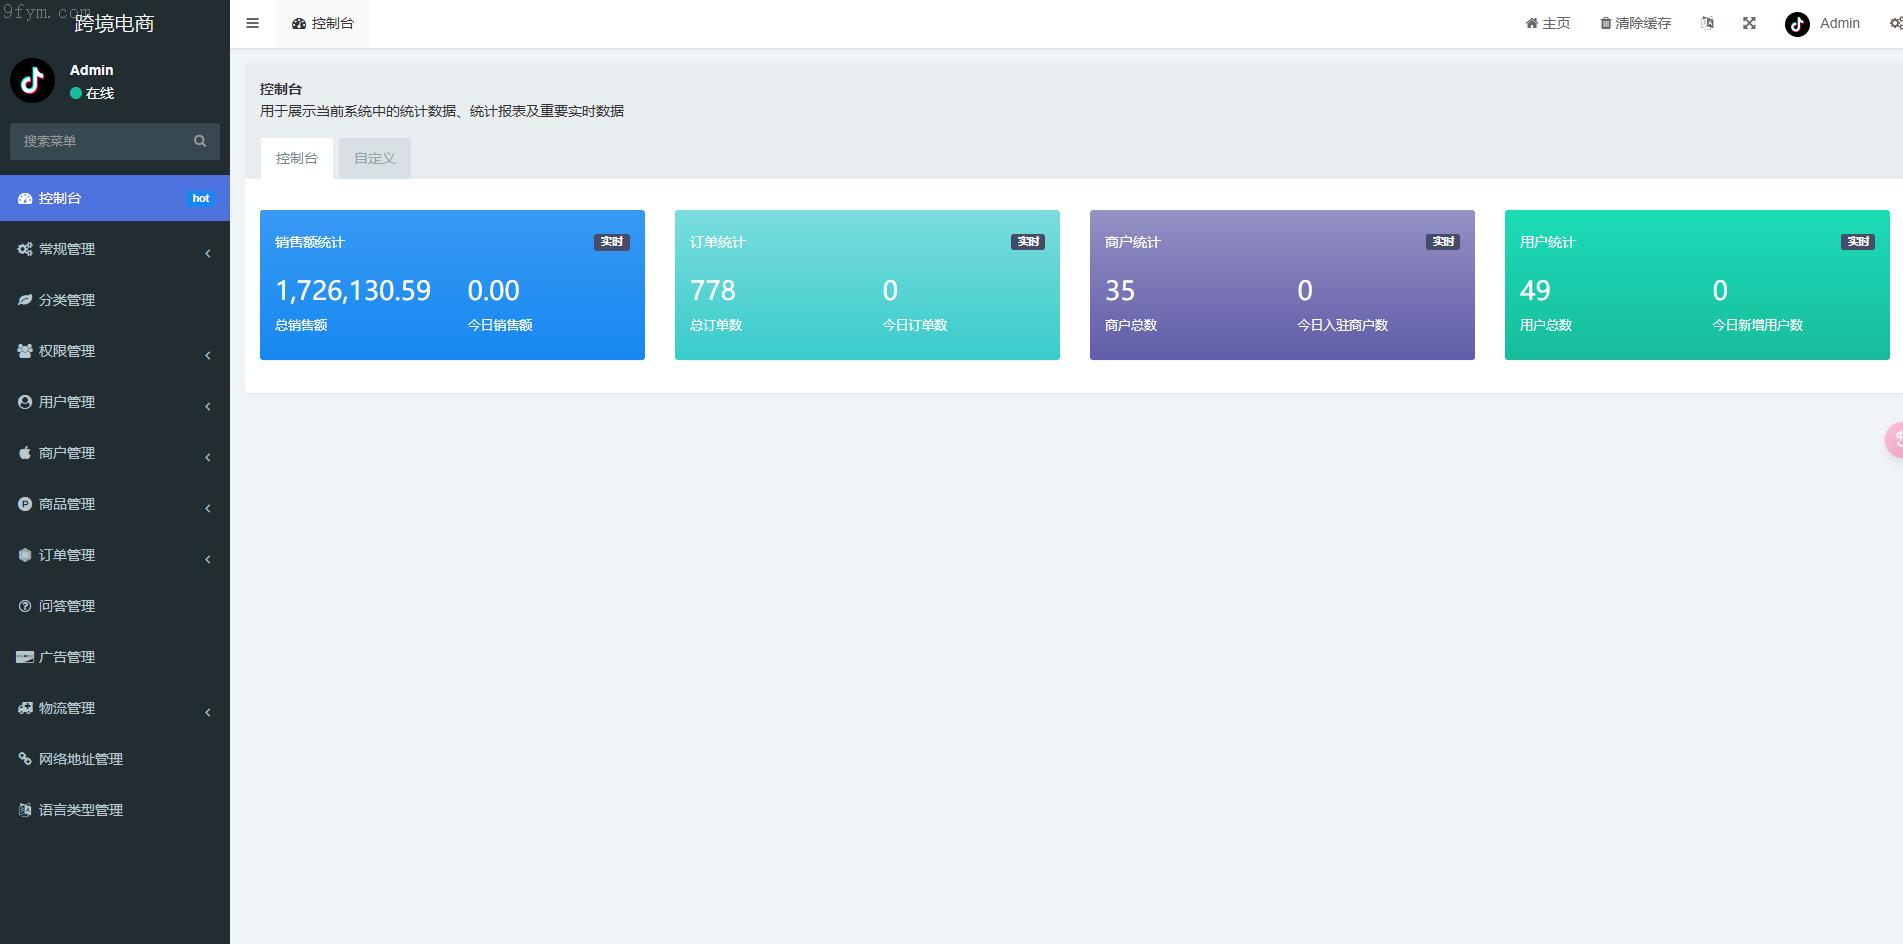This screenshot has height=944, width=1903.
Task: Switch to the 自定义 tab
Action: coord(375,158)
